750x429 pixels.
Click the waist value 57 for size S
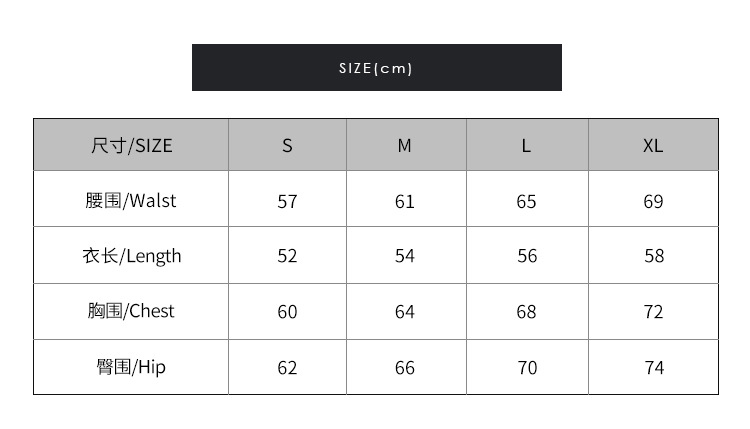point(287,201)
